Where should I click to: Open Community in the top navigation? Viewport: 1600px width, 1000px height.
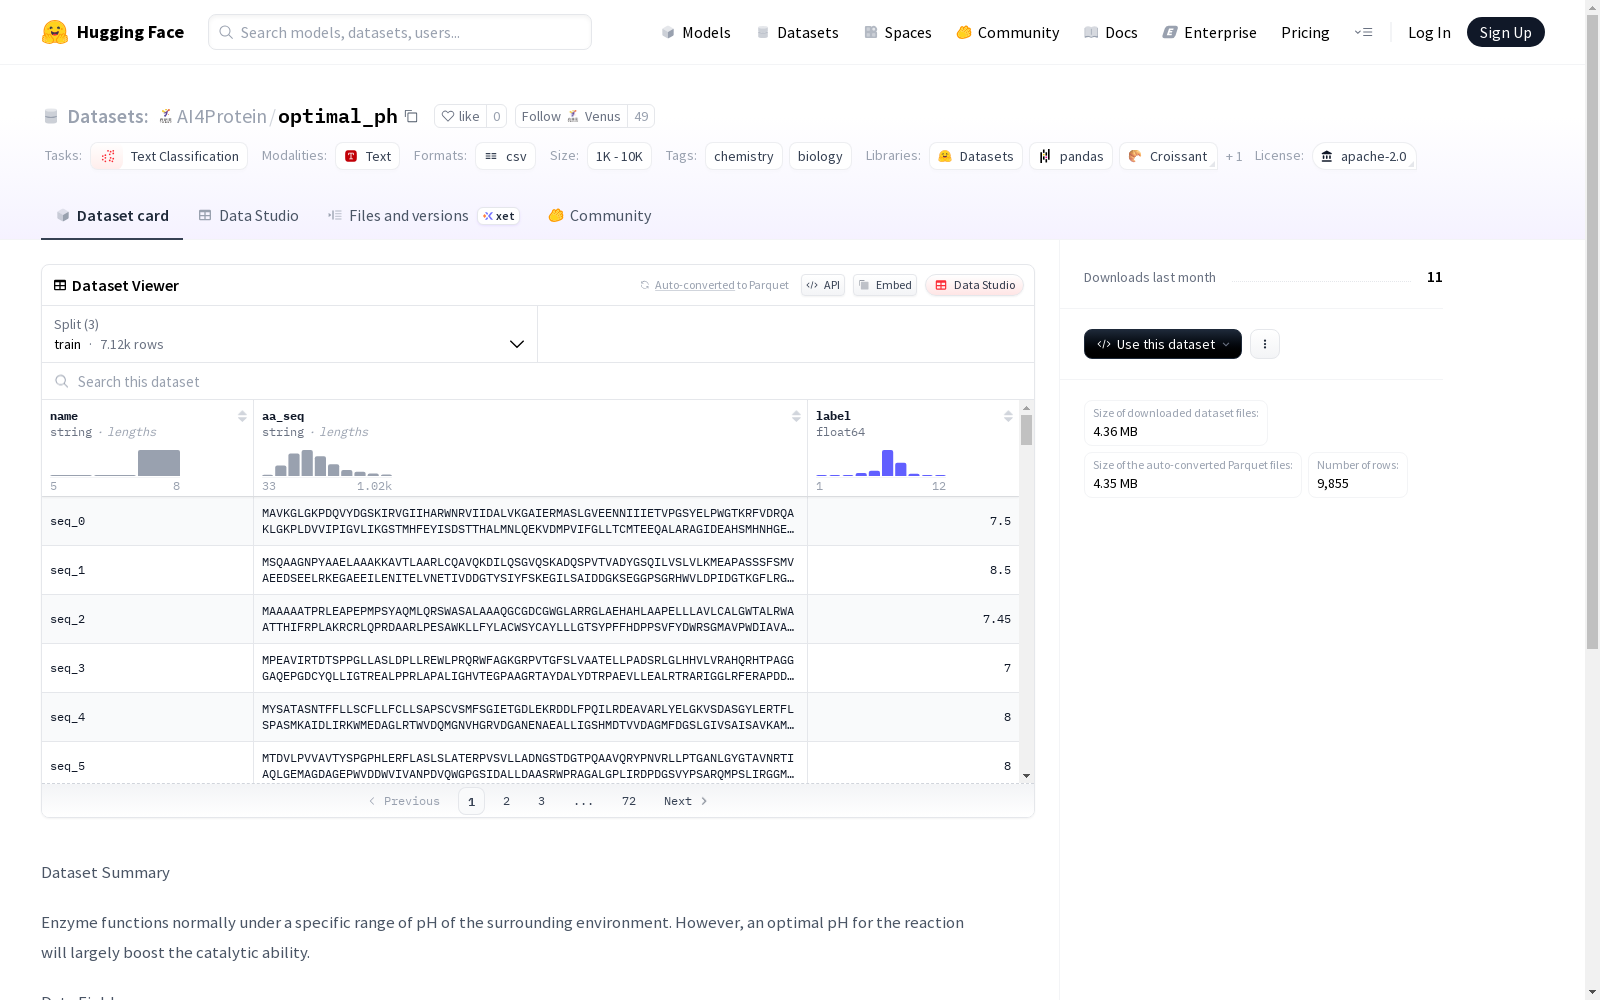tap(1008, 32)
